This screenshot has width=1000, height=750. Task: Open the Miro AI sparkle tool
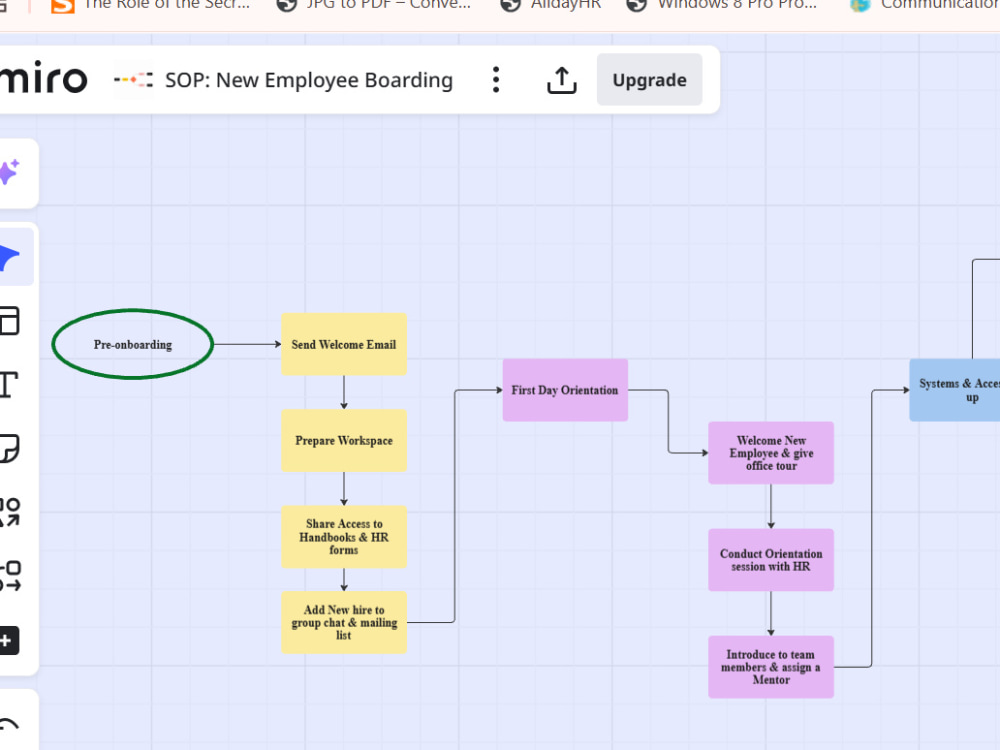coord(10,173)
